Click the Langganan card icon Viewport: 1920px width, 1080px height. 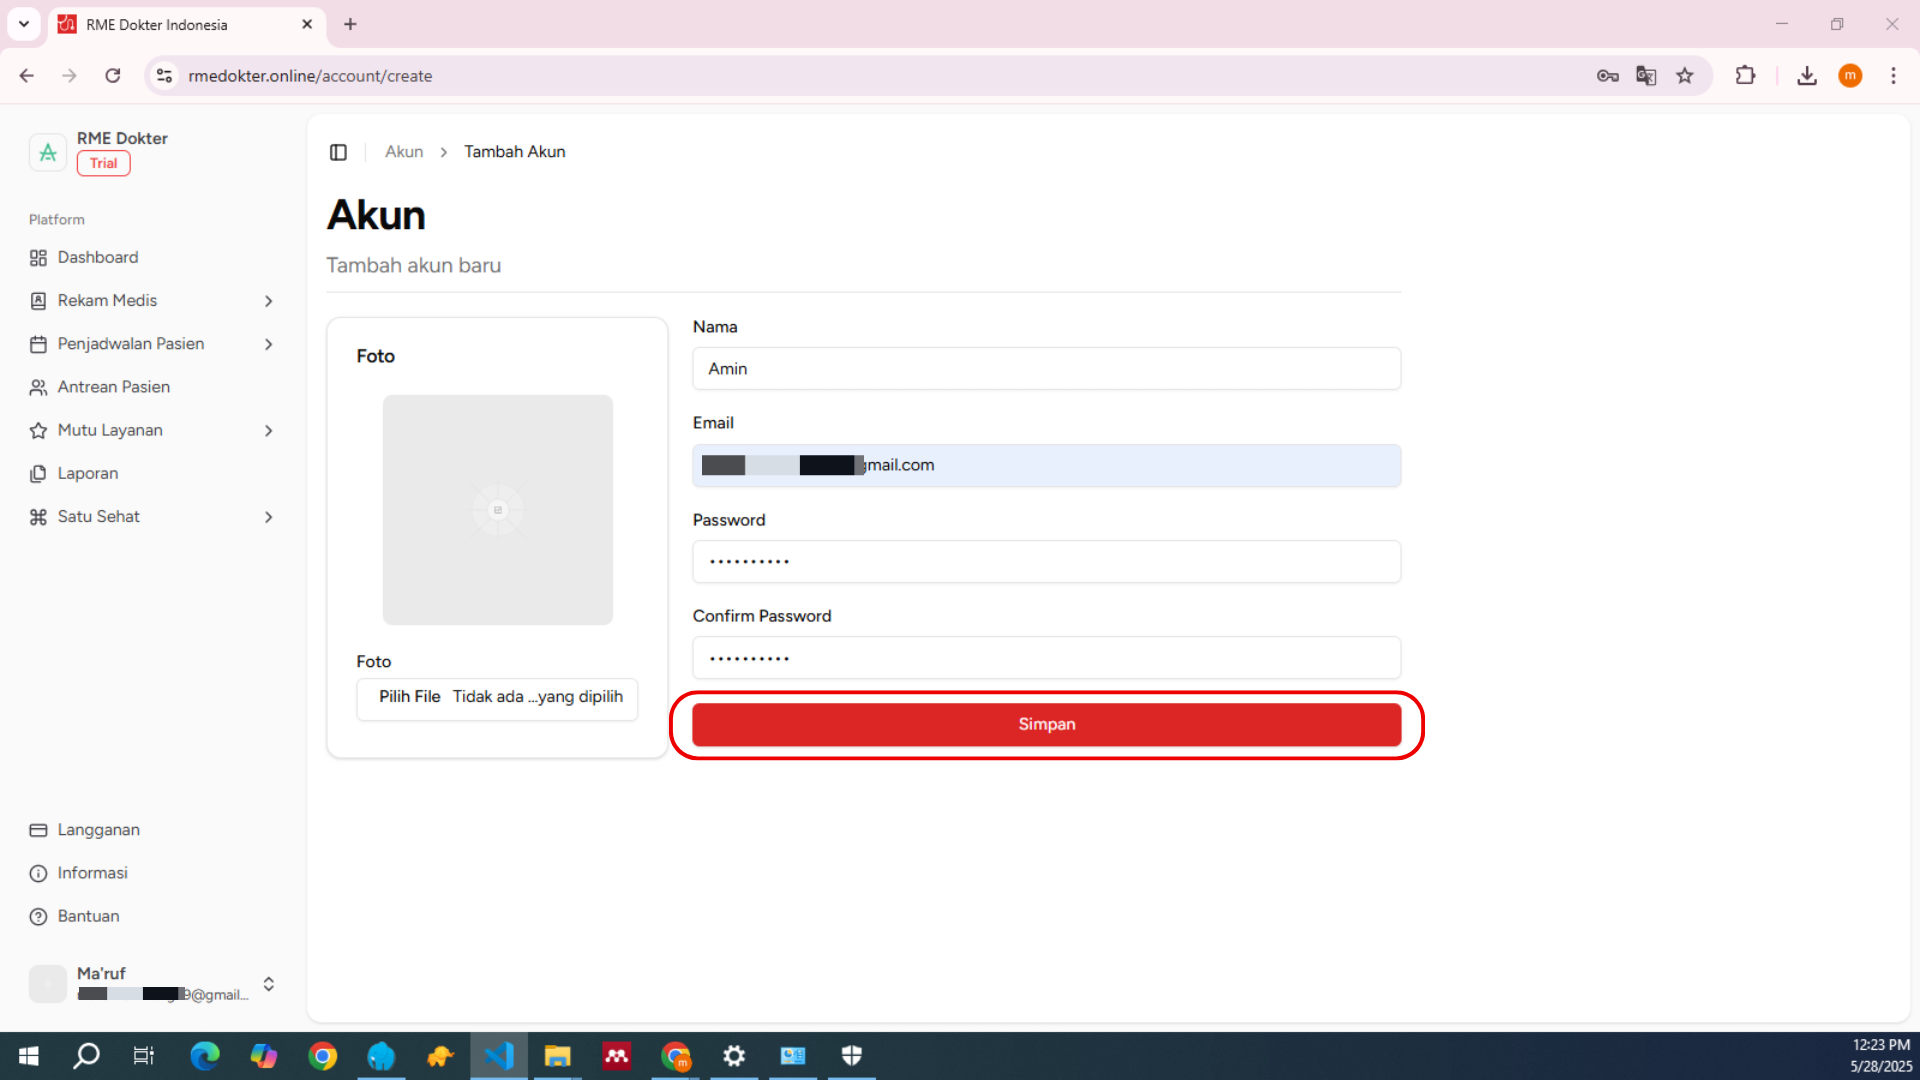tap(38, 830)
